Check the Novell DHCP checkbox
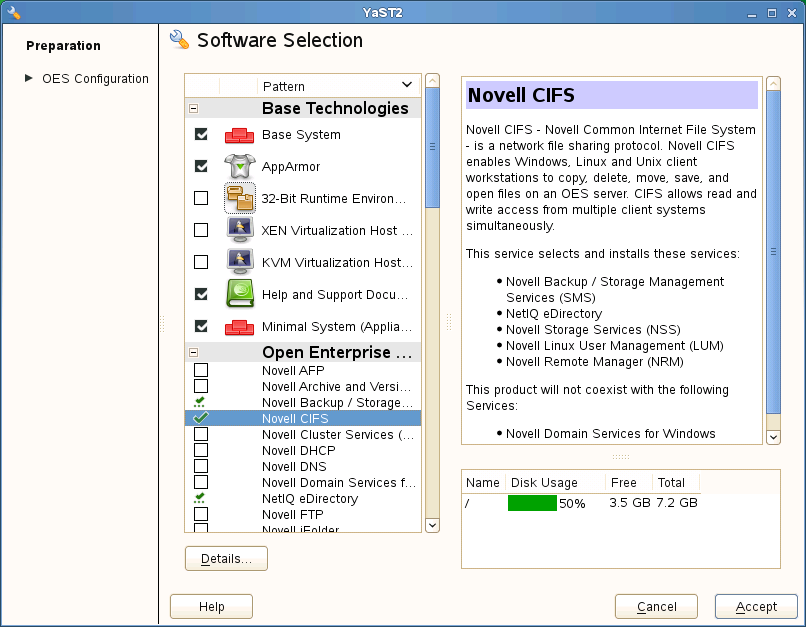 pyautogui.click(x=201, y=451)
